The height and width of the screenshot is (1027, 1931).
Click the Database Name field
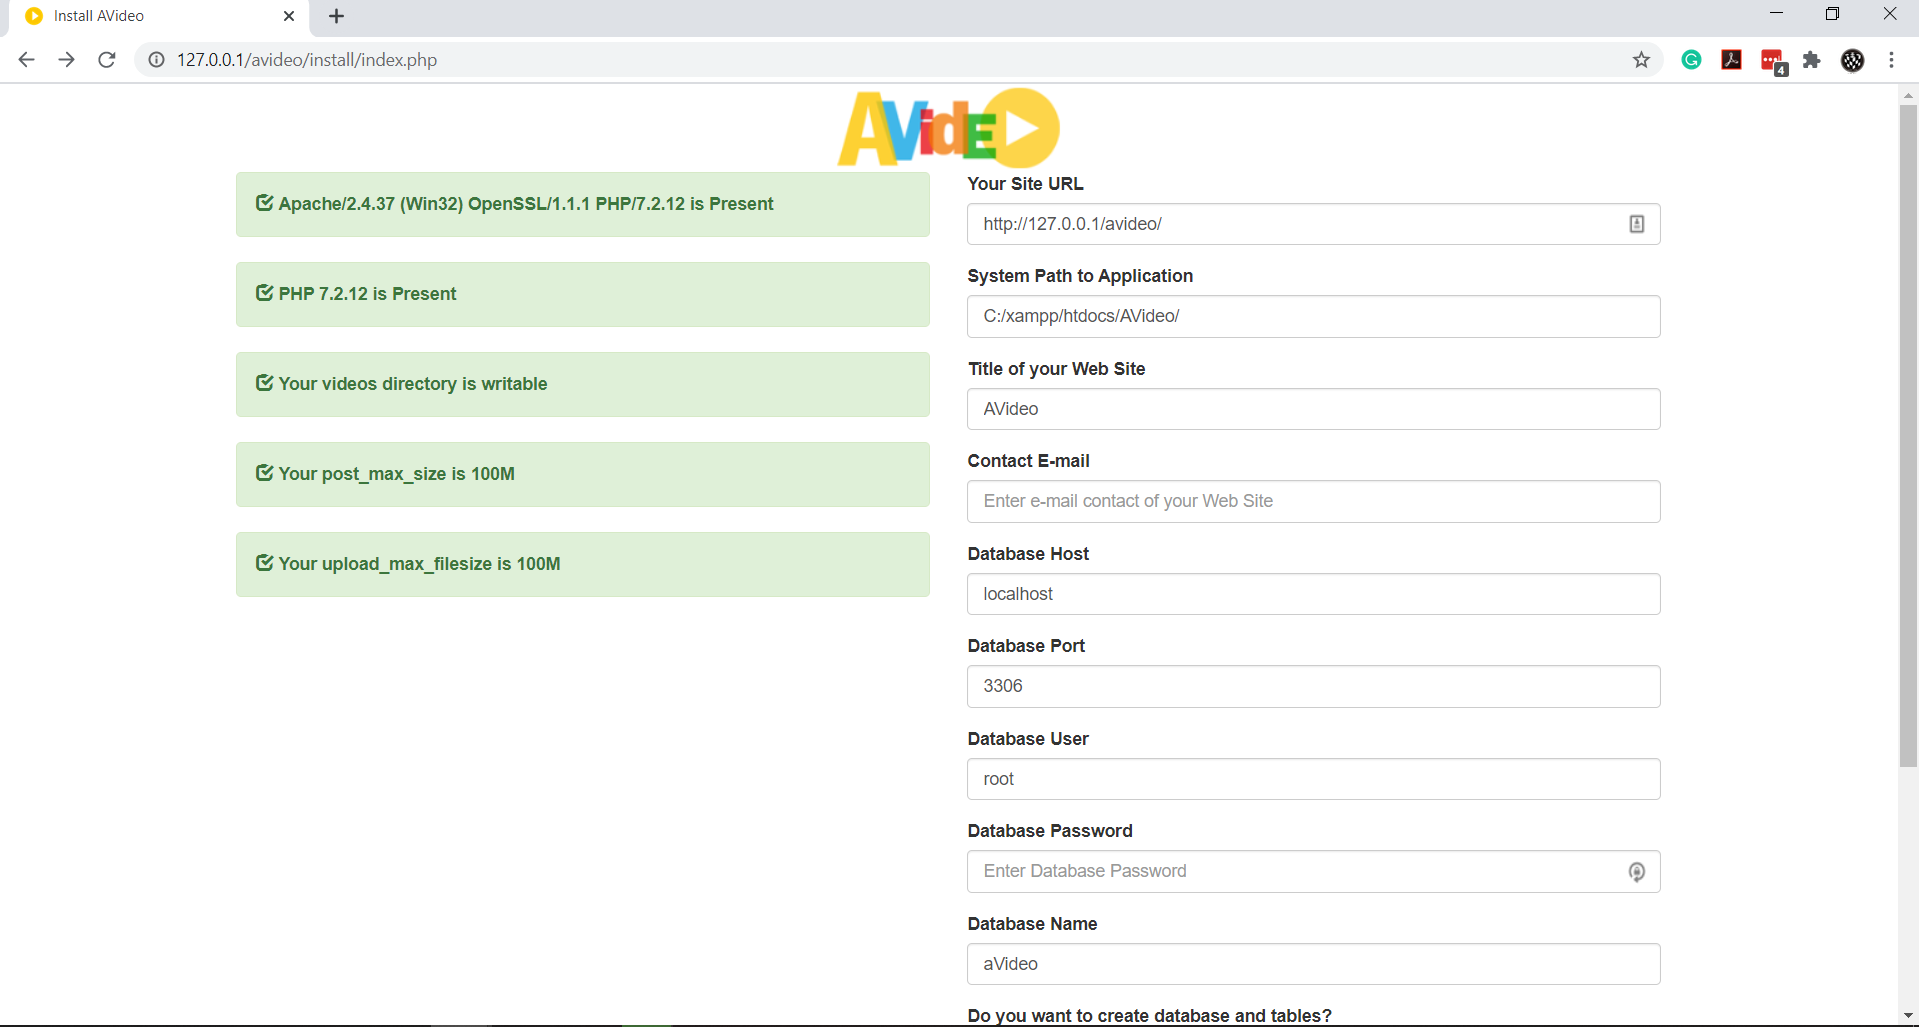point(1313,964)
